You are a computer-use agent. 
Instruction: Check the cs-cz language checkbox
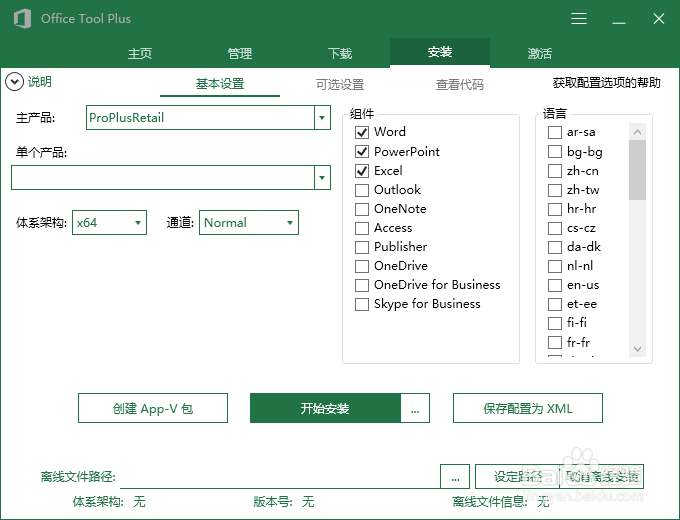555,228
